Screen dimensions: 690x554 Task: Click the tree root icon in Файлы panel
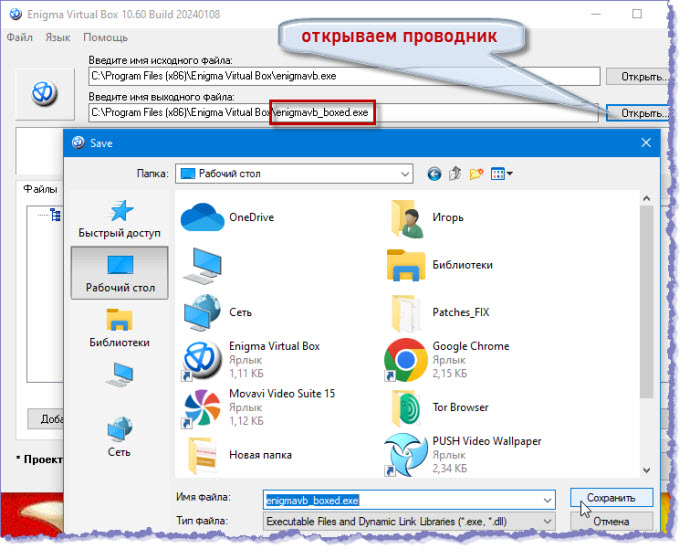[55, 215]
